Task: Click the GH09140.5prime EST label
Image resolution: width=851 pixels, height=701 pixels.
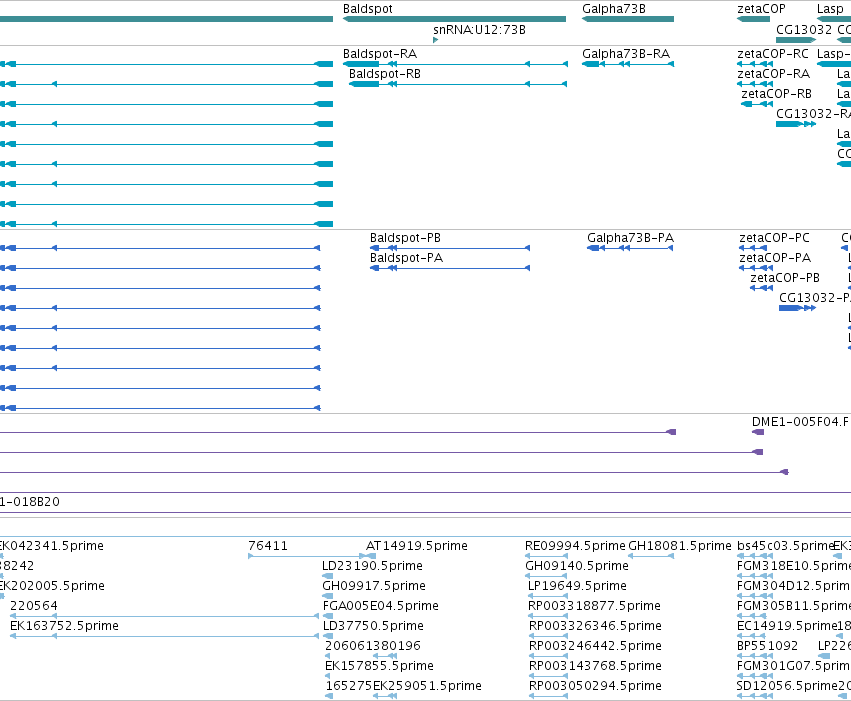Action: [577, 566]
